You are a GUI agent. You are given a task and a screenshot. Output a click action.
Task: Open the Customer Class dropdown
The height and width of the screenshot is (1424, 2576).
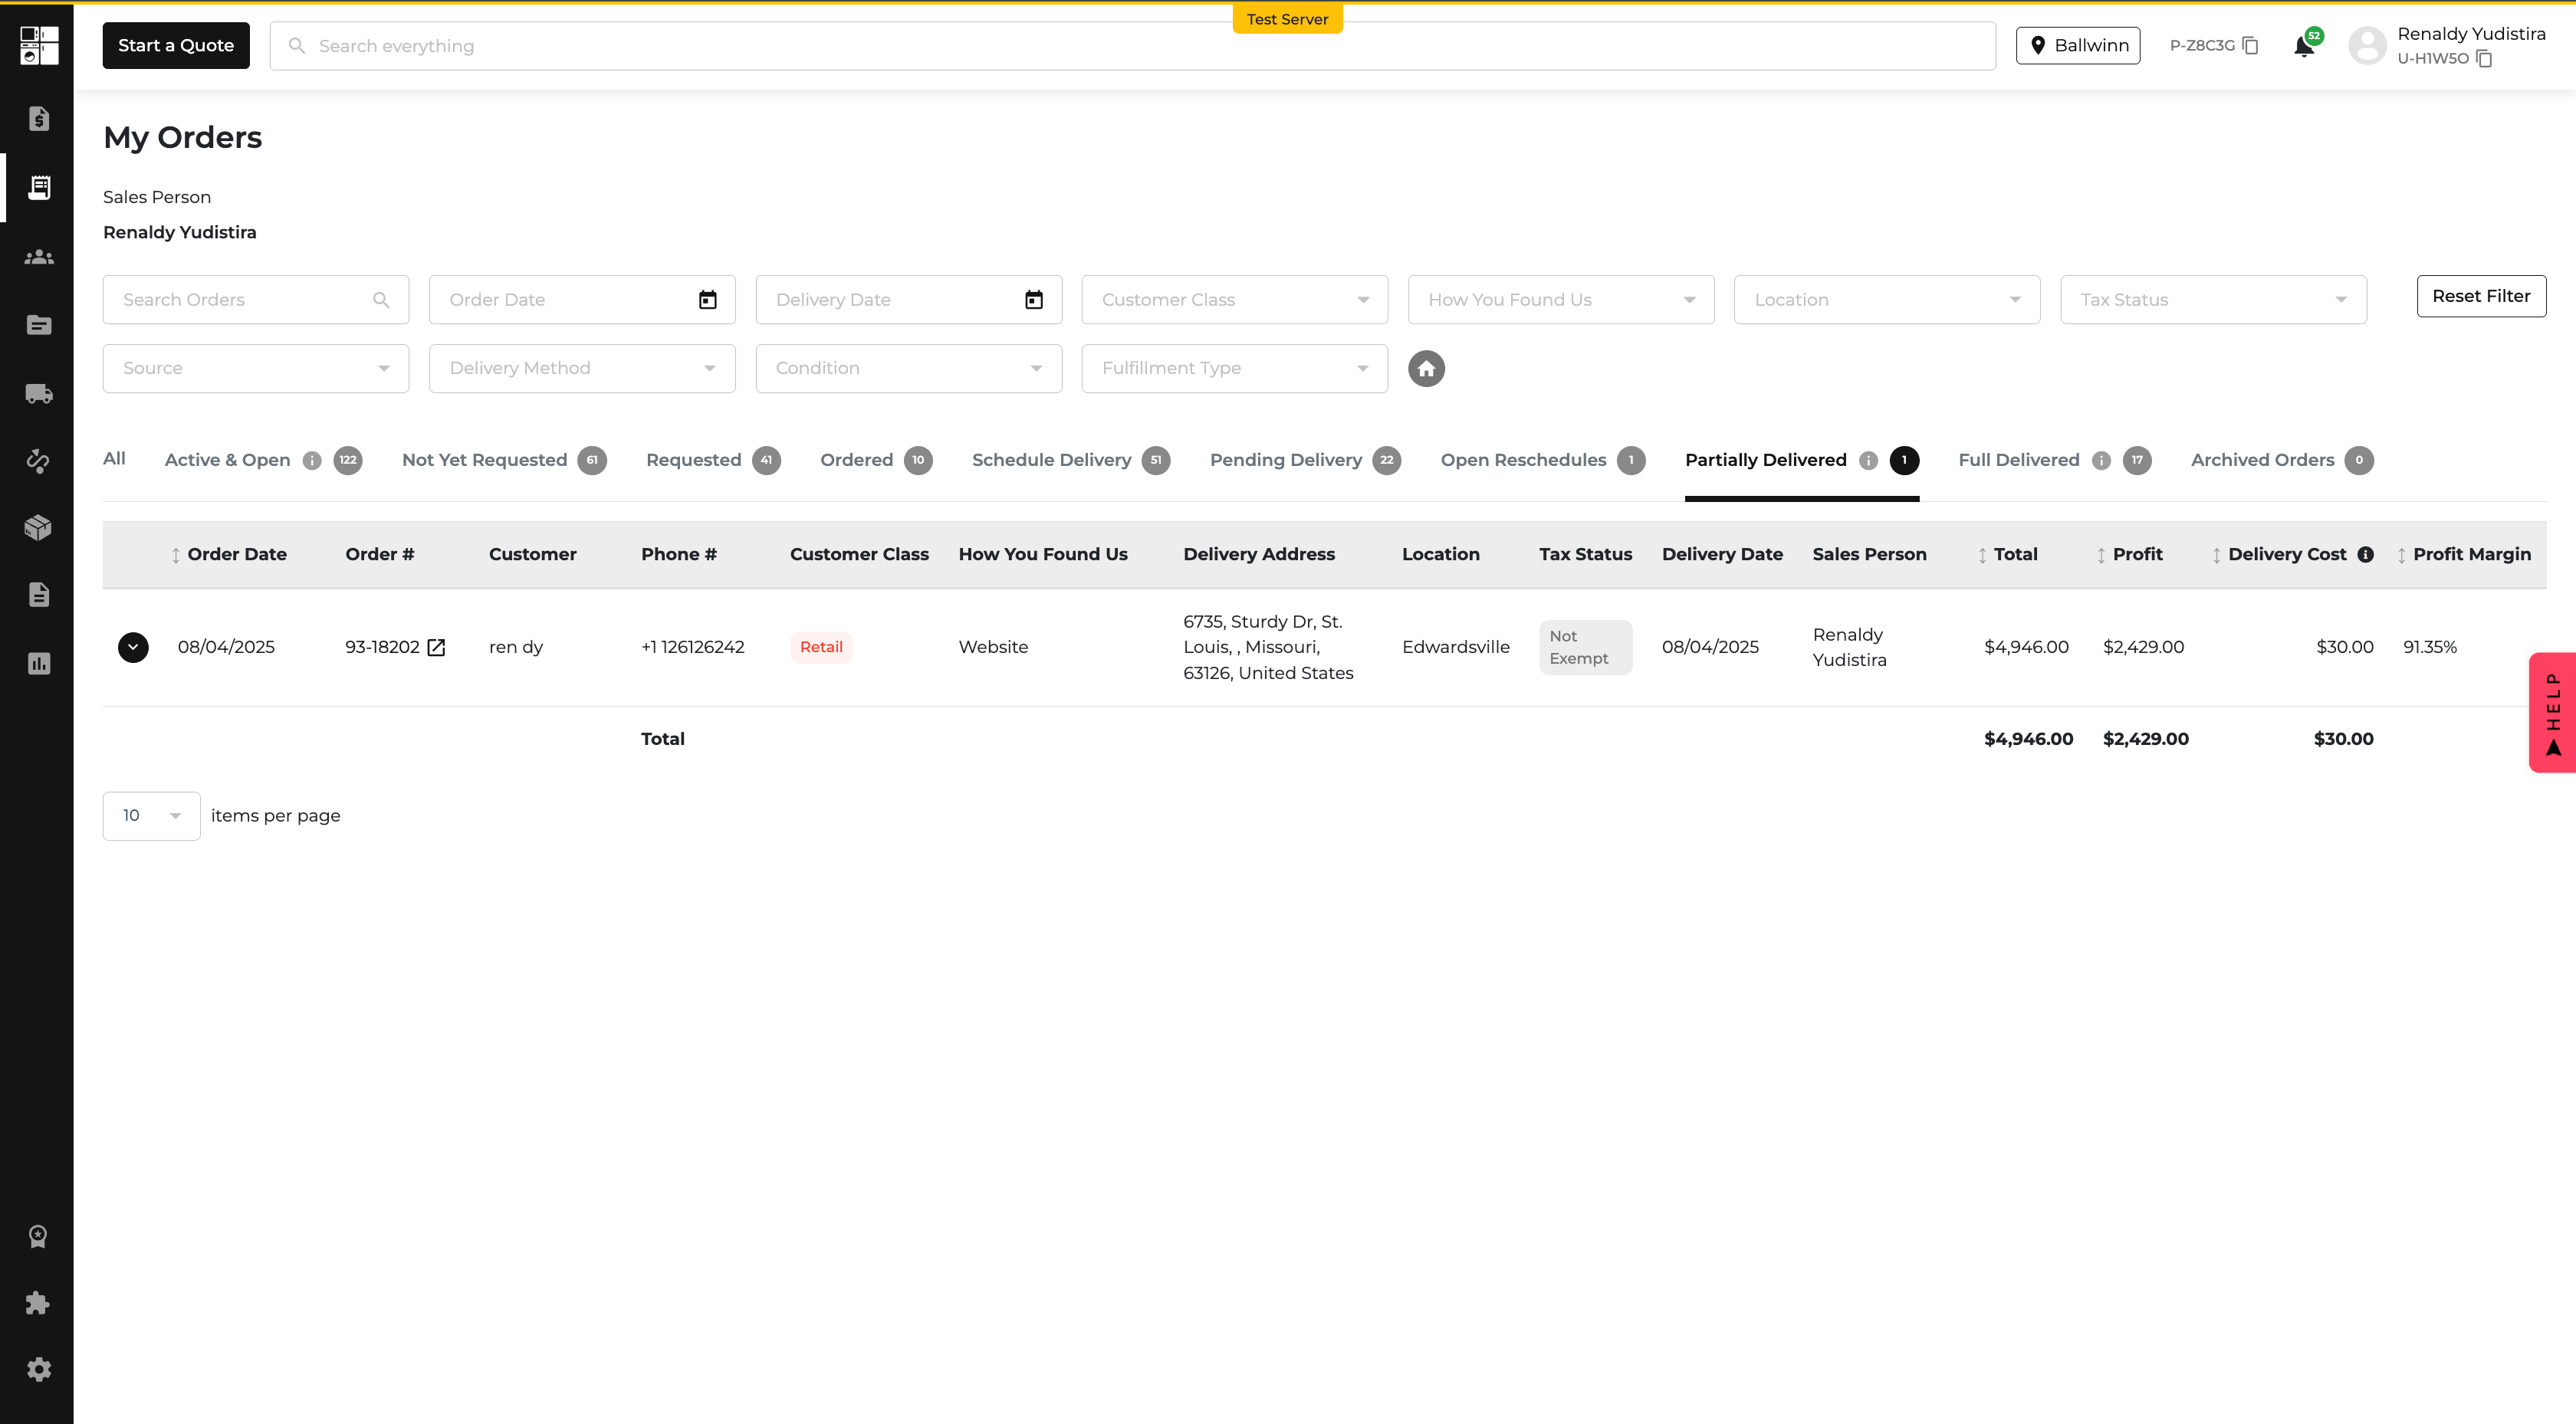pos(1234,299)
